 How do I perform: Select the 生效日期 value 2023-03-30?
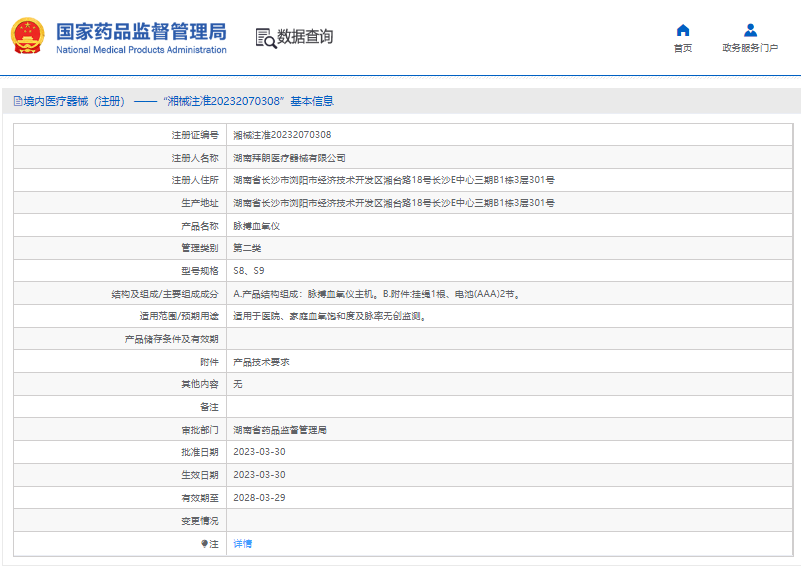(260, 475)
